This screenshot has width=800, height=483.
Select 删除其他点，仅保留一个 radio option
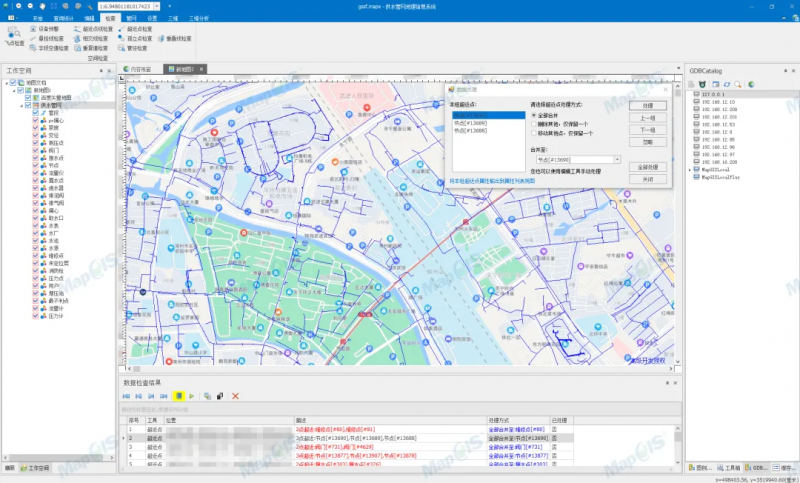point(534,123)
